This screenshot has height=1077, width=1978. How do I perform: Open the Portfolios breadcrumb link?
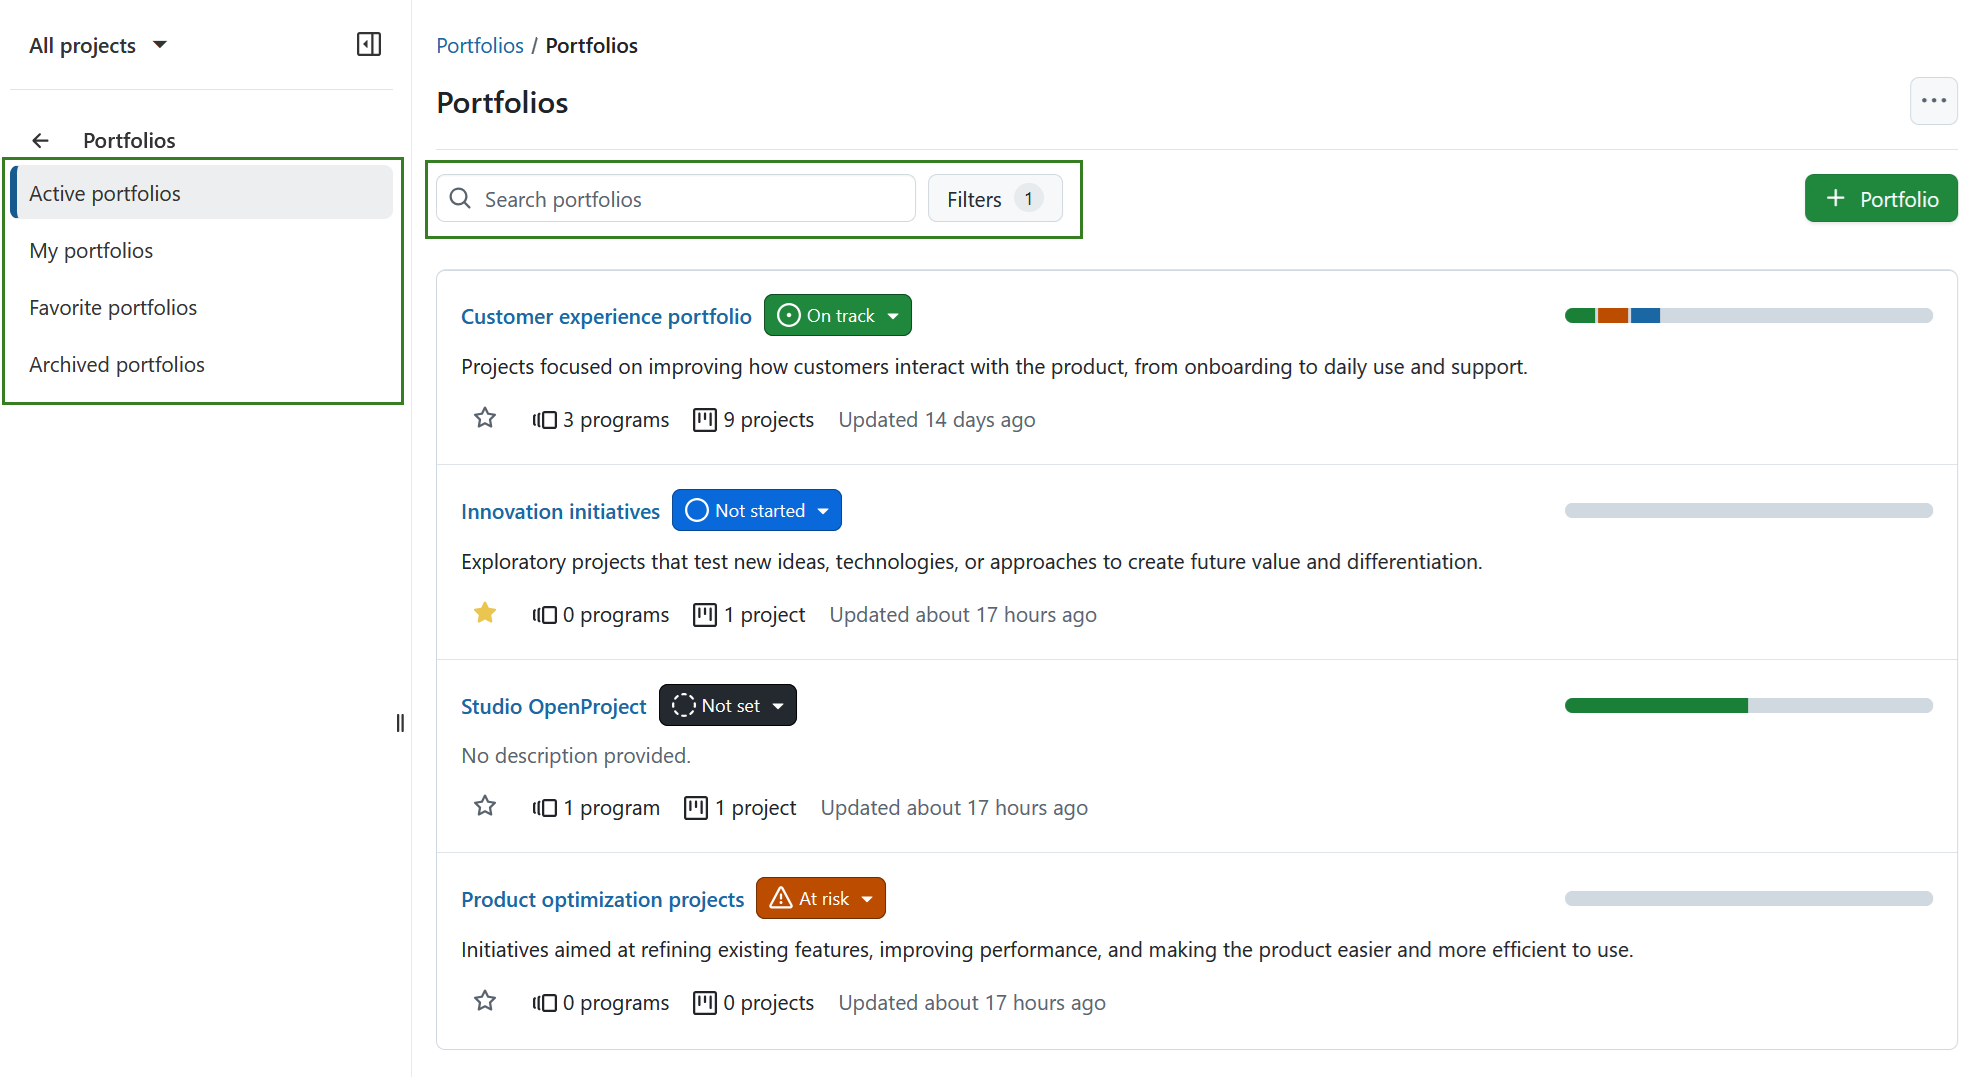click(480, 45)
